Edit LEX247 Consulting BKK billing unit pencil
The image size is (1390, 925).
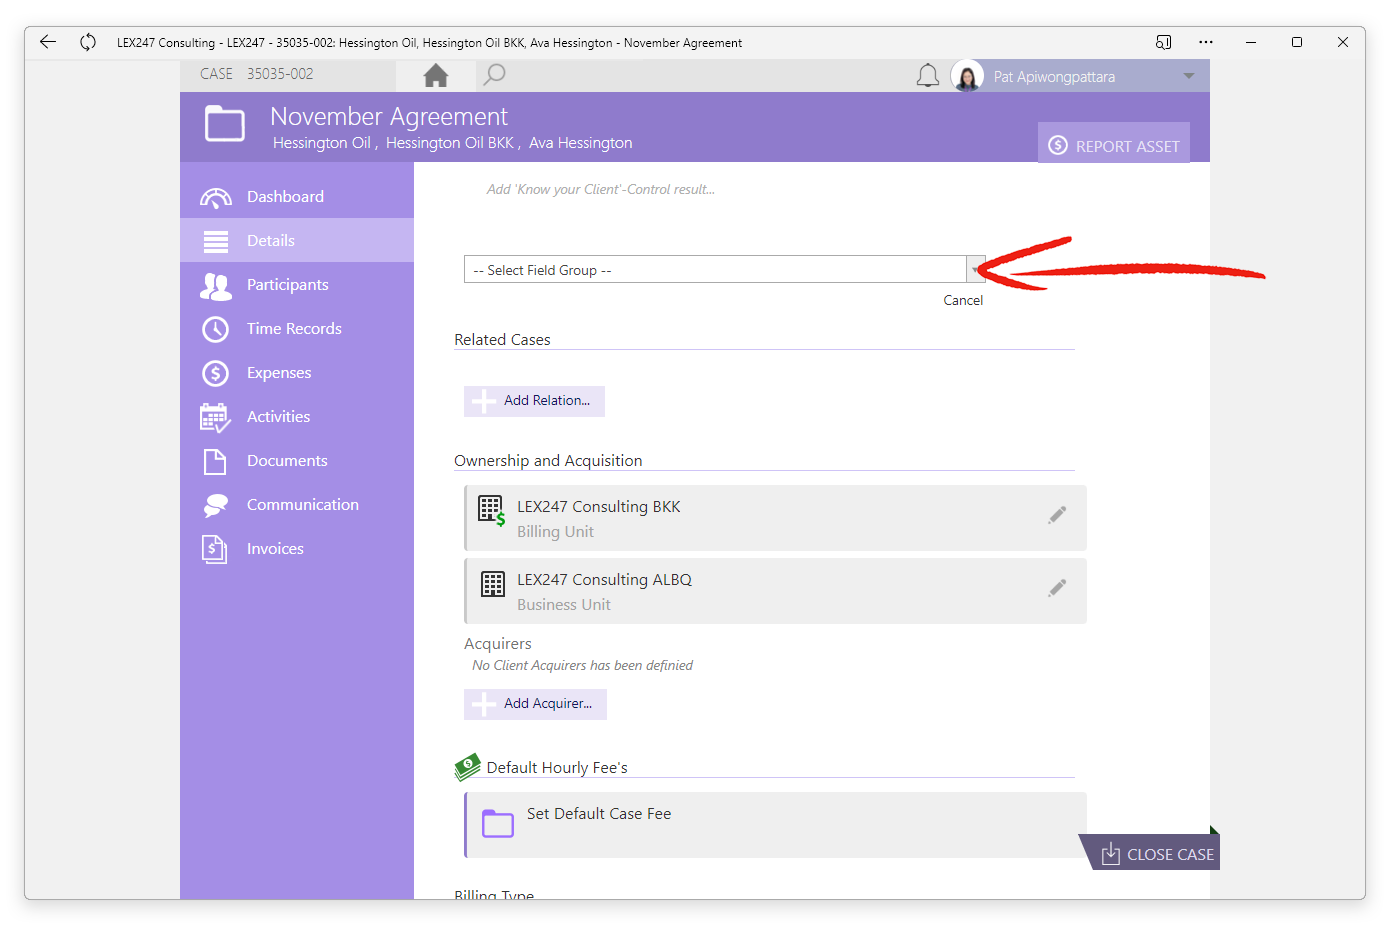[x=1057, y=515]
